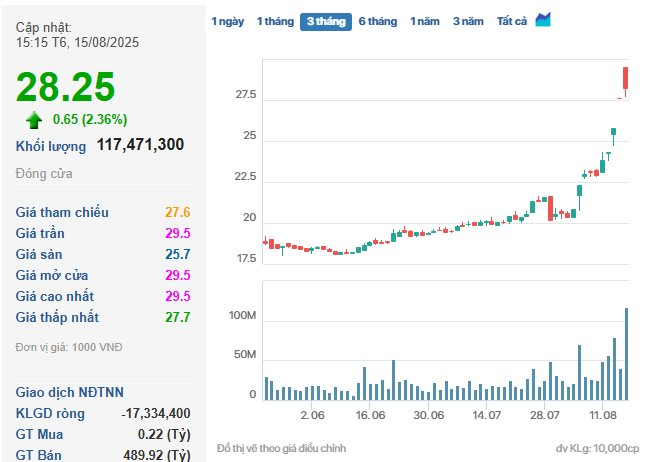Click the current price 28.25
The height and width of the screenshot is (462, 665).
[x=65, y=87]
